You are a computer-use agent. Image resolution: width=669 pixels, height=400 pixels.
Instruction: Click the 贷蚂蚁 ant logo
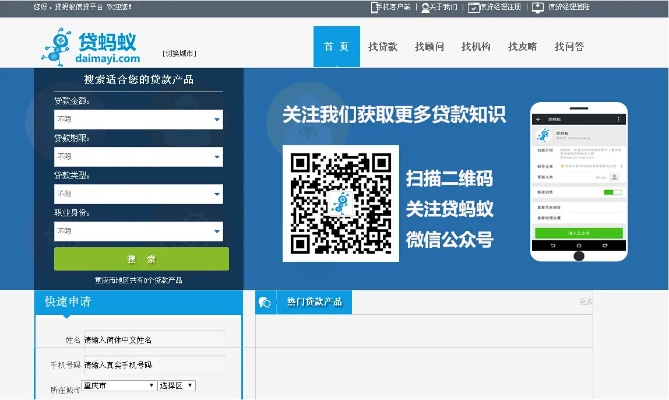[x=91, y=46]
